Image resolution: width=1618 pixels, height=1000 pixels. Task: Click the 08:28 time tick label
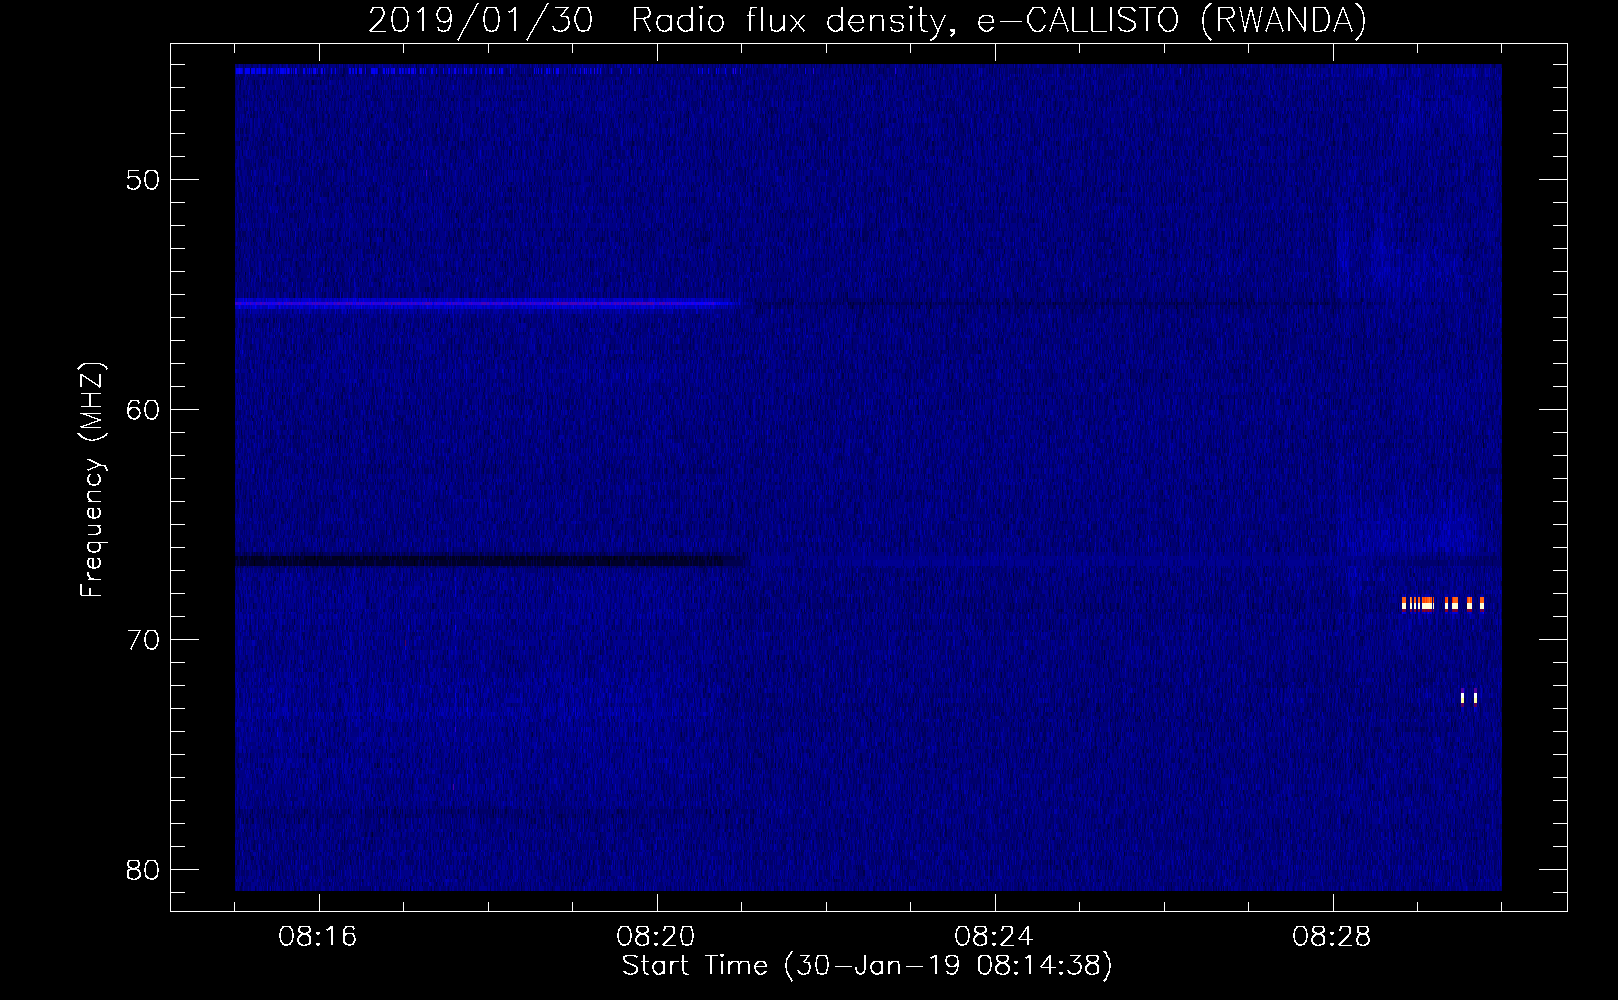[x=1332, y=937]
